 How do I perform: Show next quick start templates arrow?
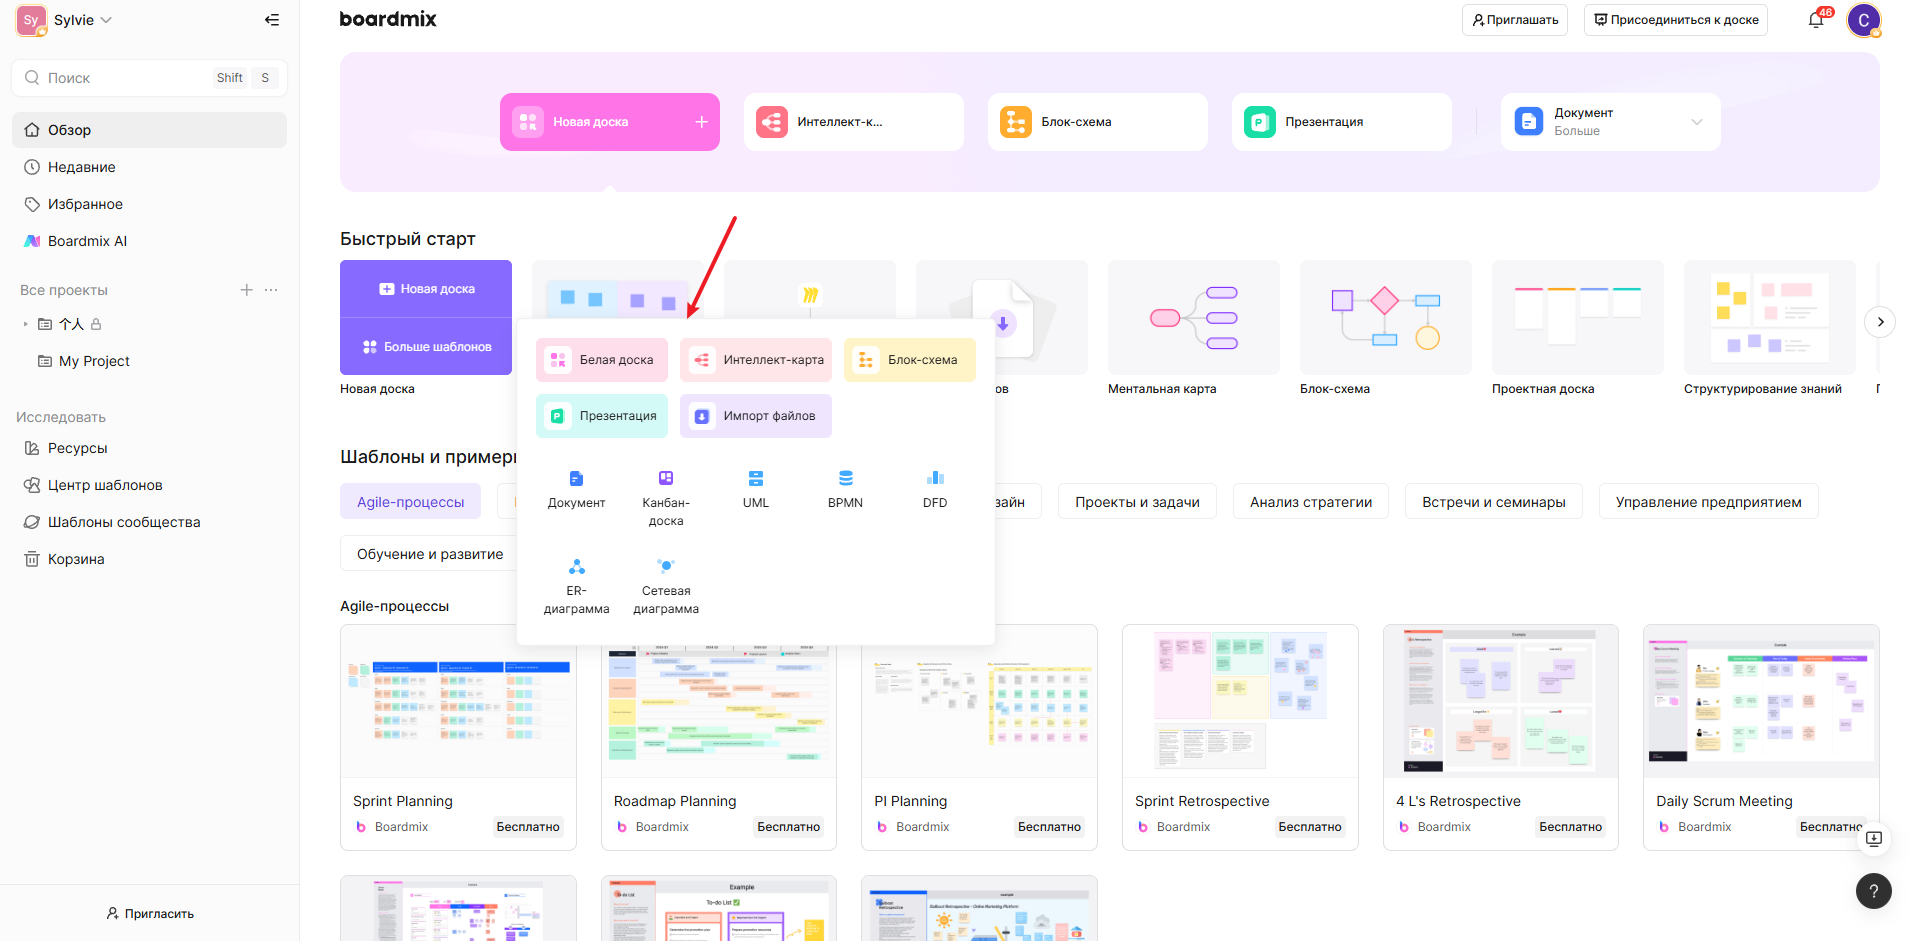coord(1880,322)
